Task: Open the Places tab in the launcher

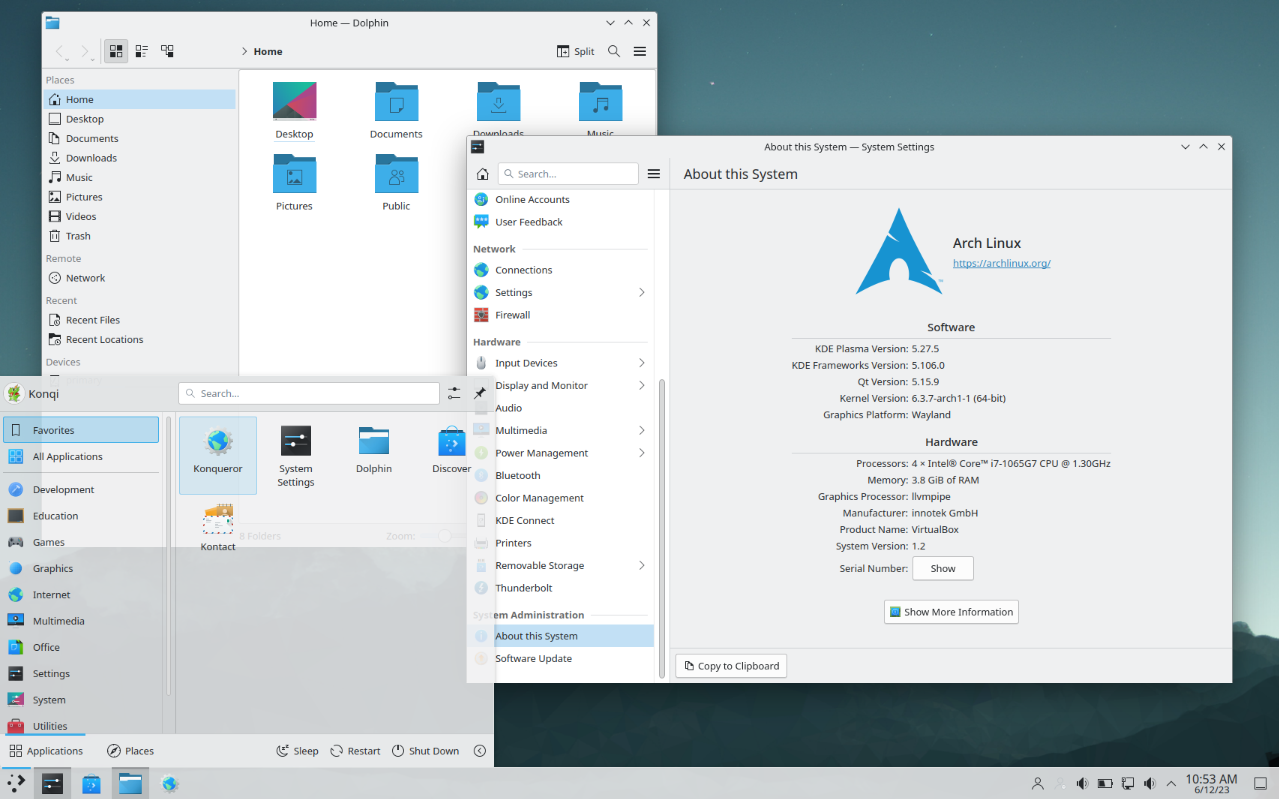Action: [130, 750]
